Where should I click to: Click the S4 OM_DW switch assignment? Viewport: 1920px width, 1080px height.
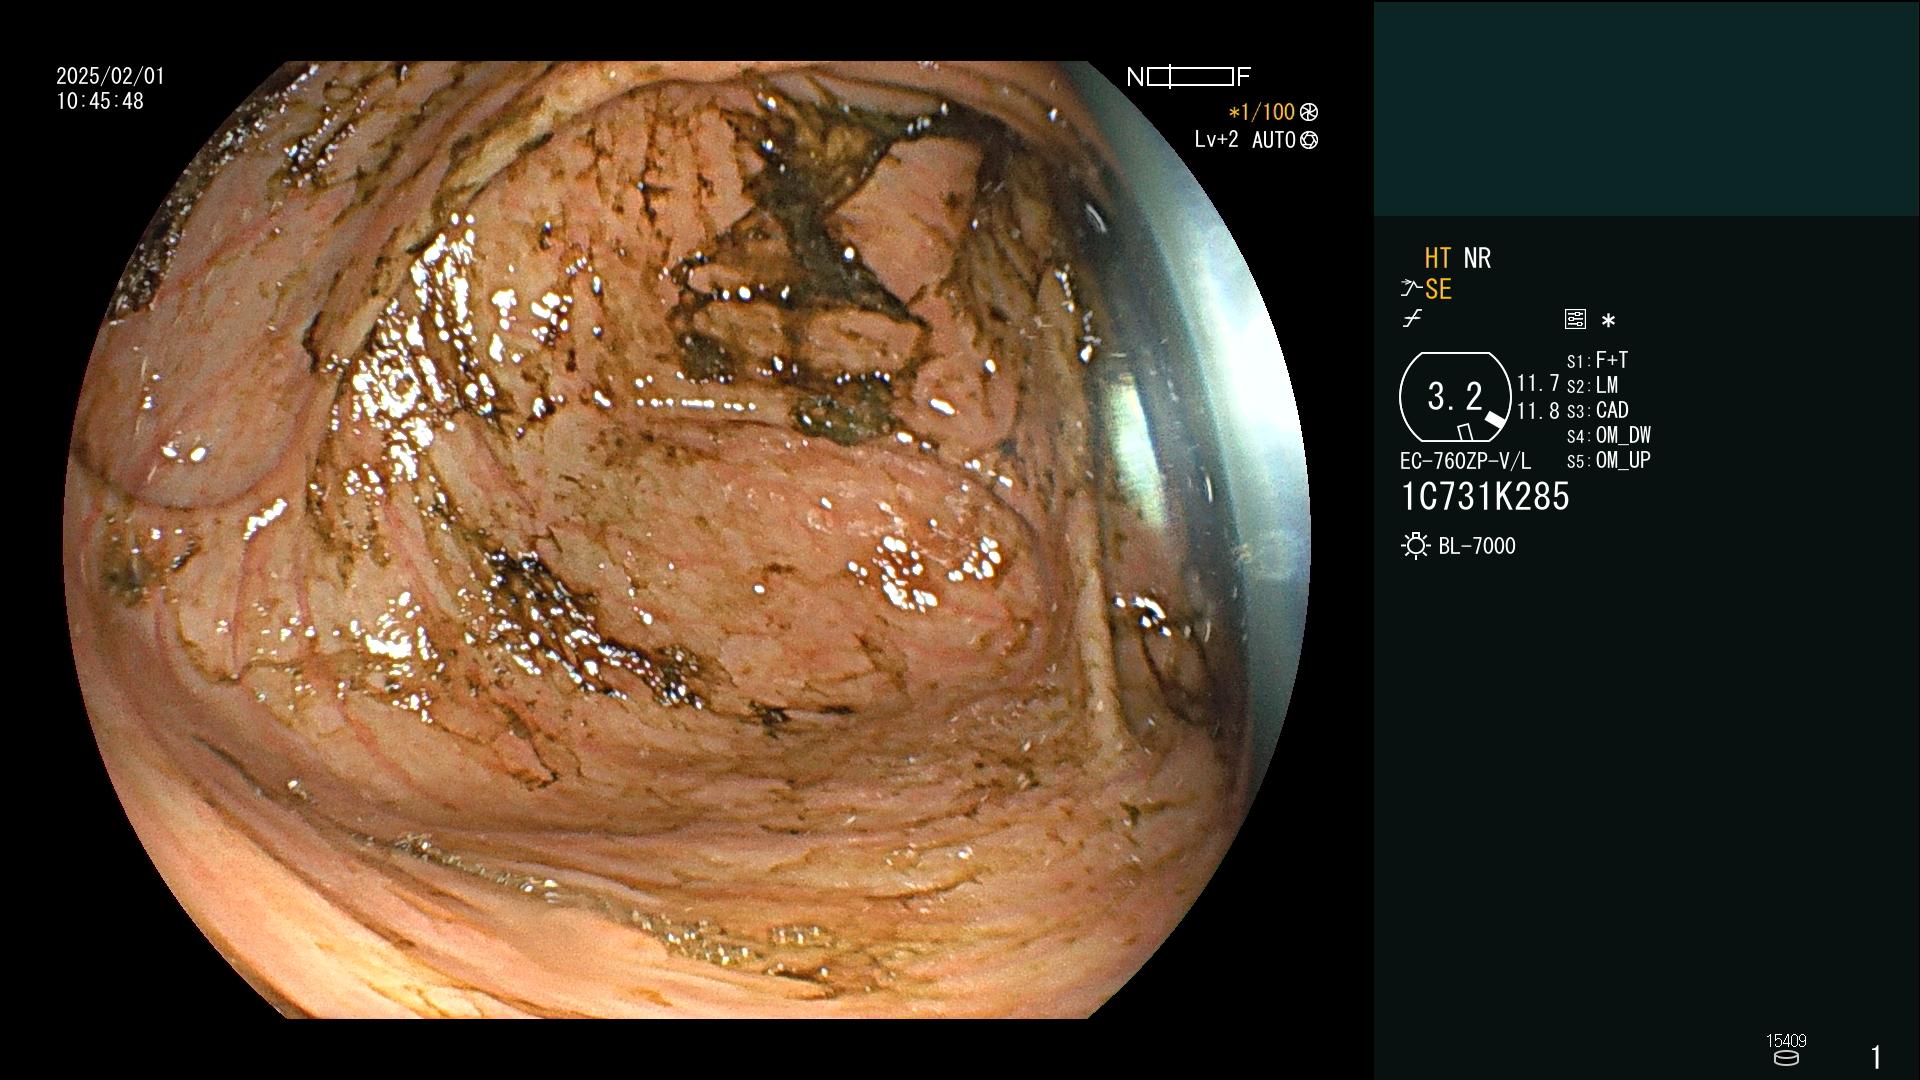1609,435
